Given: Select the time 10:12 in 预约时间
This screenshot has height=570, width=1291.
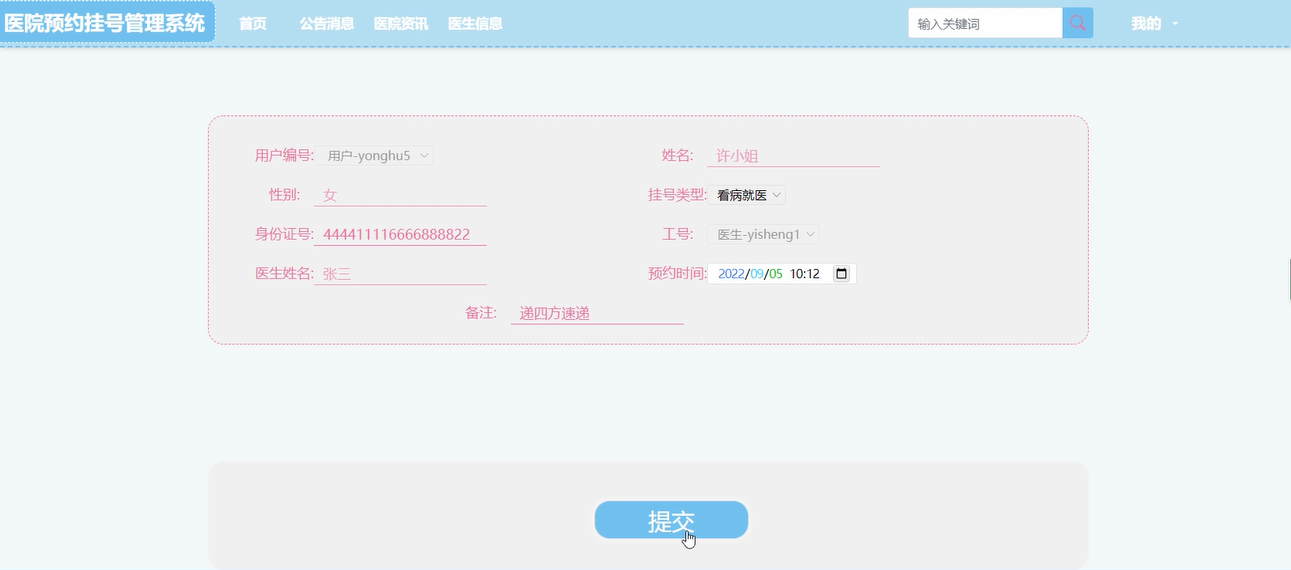Looking at the screenshot, I should click(x=805, y=274).
